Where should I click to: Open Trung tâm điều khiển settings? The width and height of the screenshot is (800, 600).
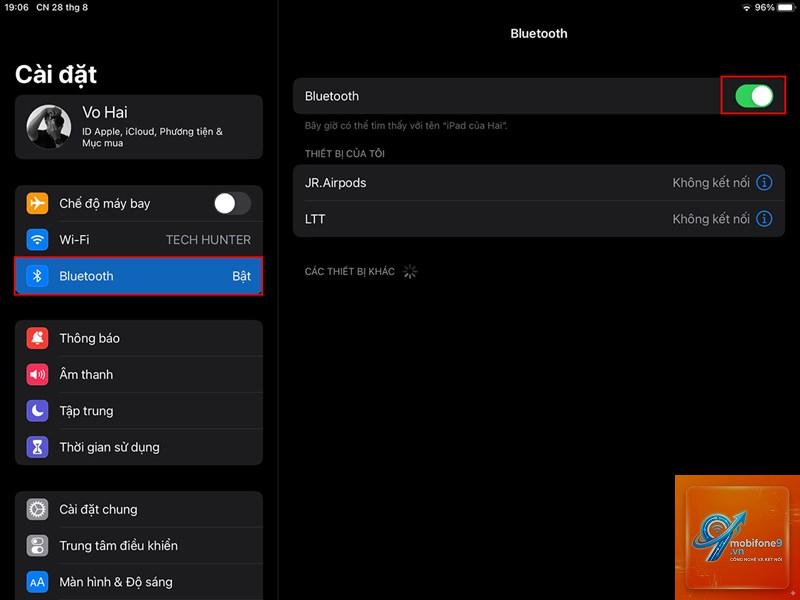coord(139,545)
